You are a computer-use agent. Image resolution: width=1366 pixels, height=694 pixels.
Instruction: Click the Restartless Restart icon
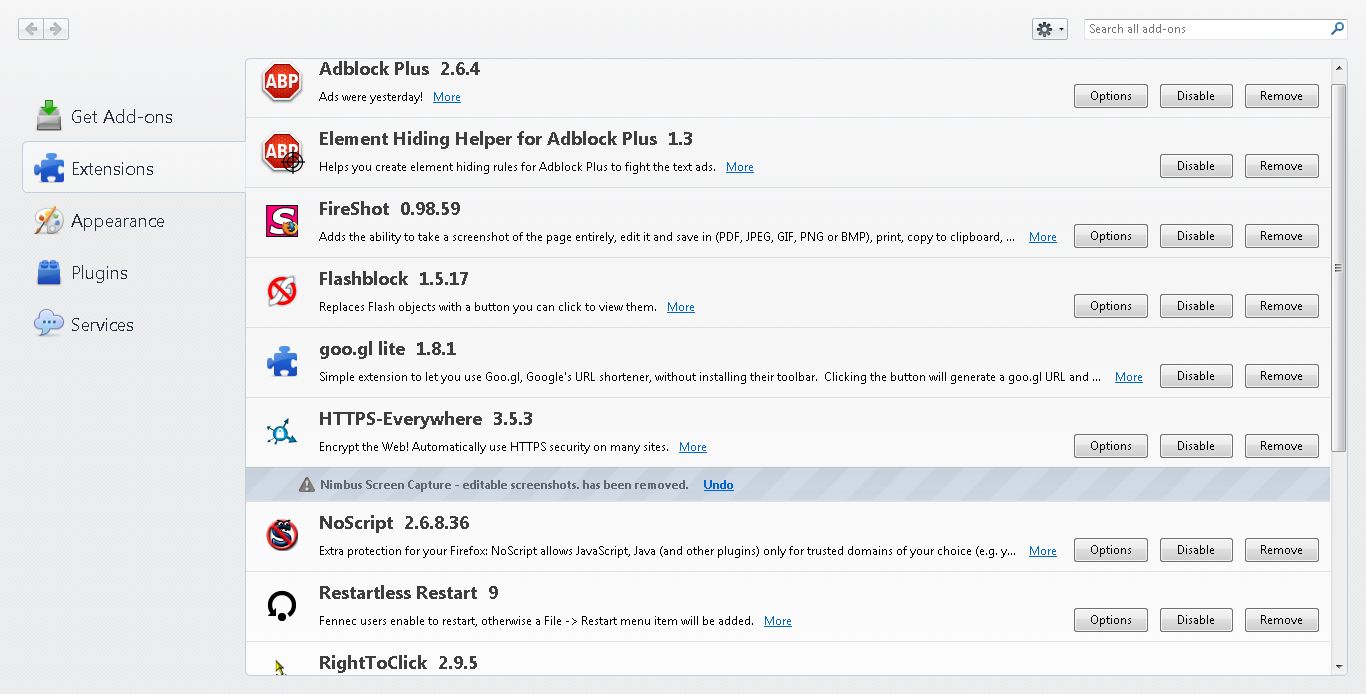click(282, 605)
